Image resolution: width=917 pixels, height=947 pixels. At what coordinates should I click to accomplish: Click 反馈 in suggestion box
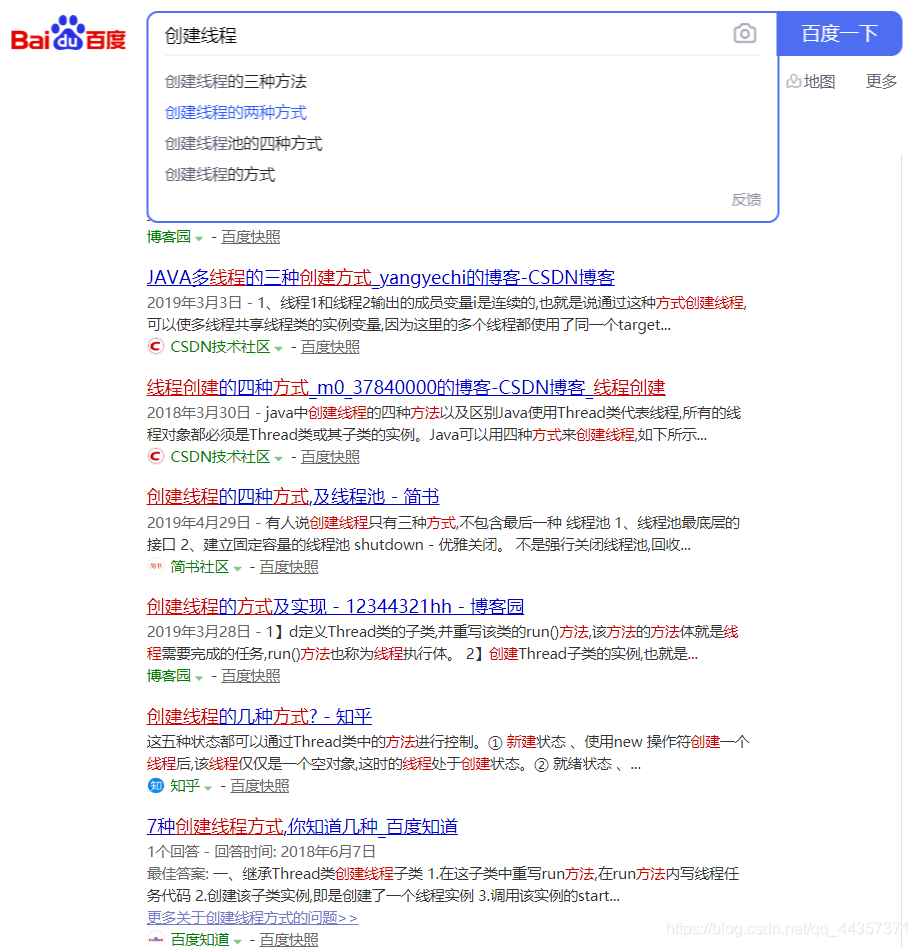tap(746, 200)
